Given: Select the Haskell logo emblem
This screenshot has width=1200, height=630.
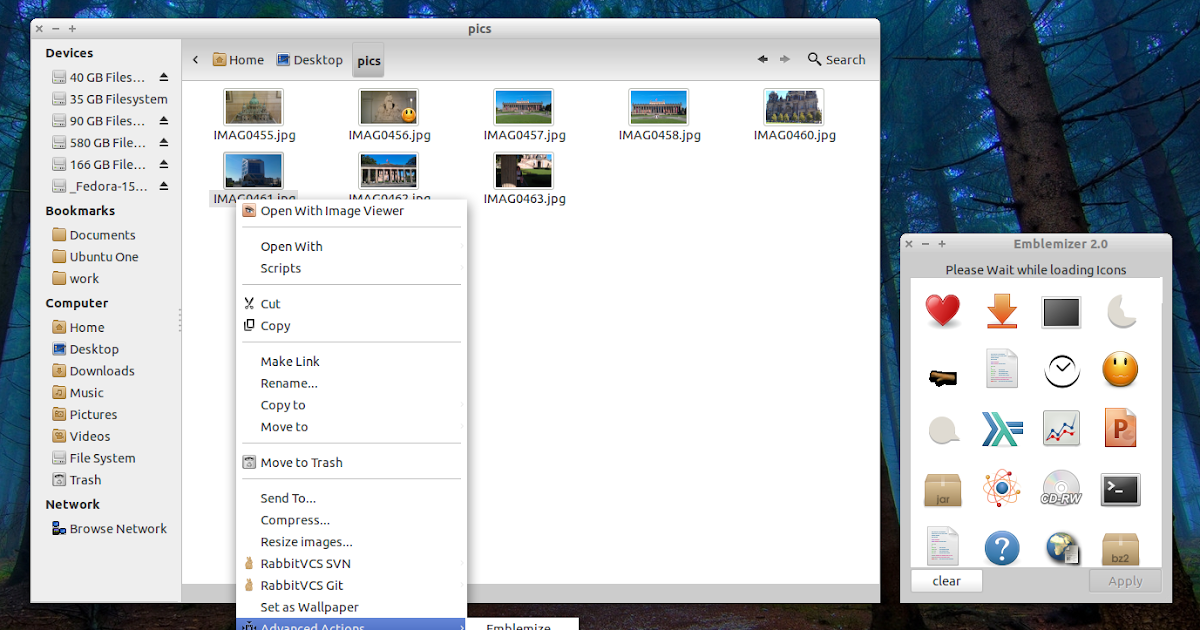Looking at the screenshot, I should coord(1002,429).
